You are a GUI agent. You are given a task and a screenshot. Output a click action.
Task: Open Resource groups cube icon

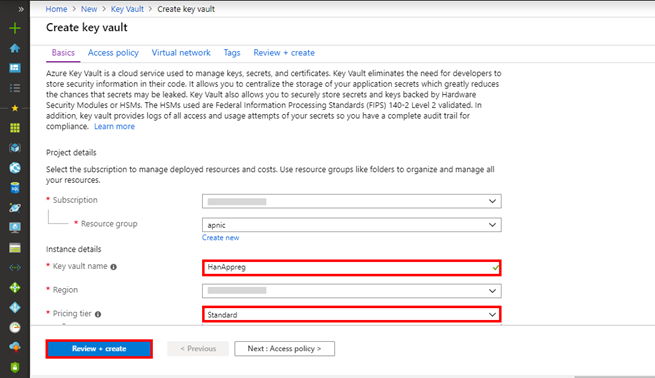click(x=15, y=148)
